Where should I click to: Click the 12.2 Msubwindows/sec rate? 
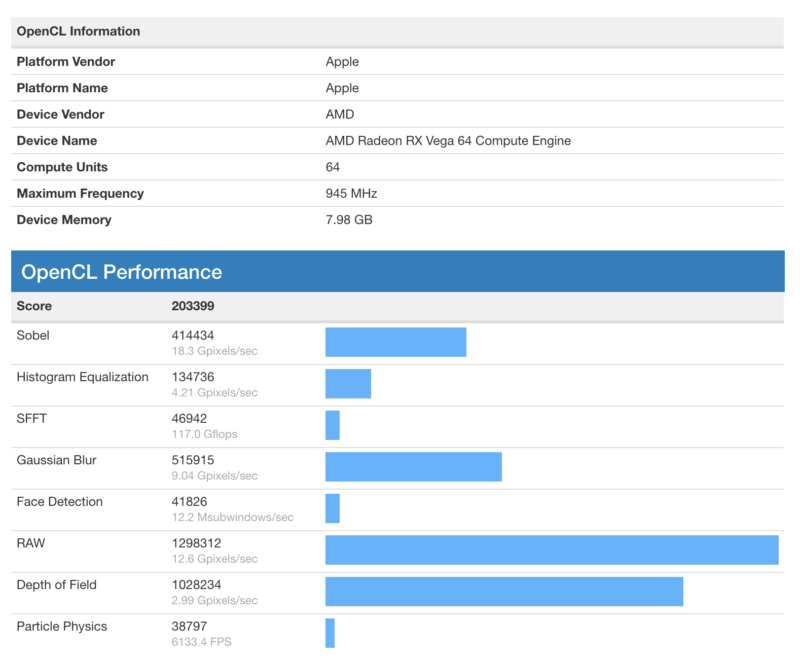tap(233, 517)
